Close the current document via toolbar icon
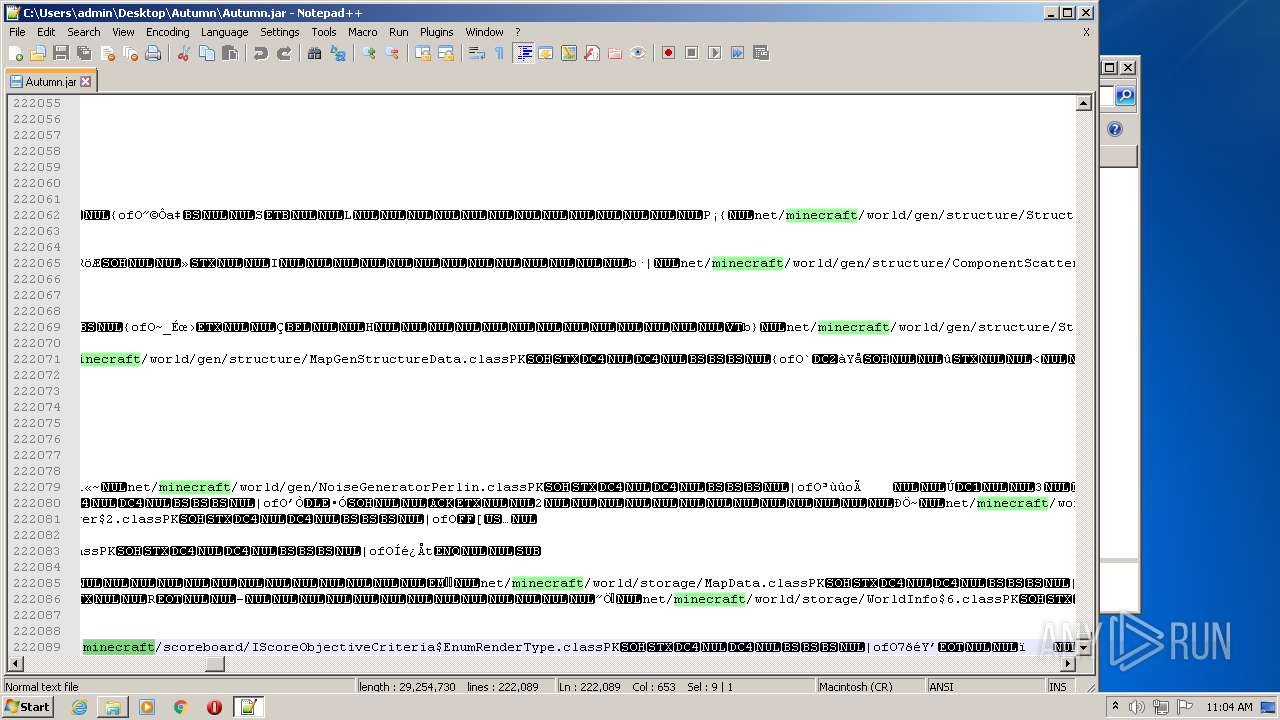1280x720 pixels. [x=107, y=53]
